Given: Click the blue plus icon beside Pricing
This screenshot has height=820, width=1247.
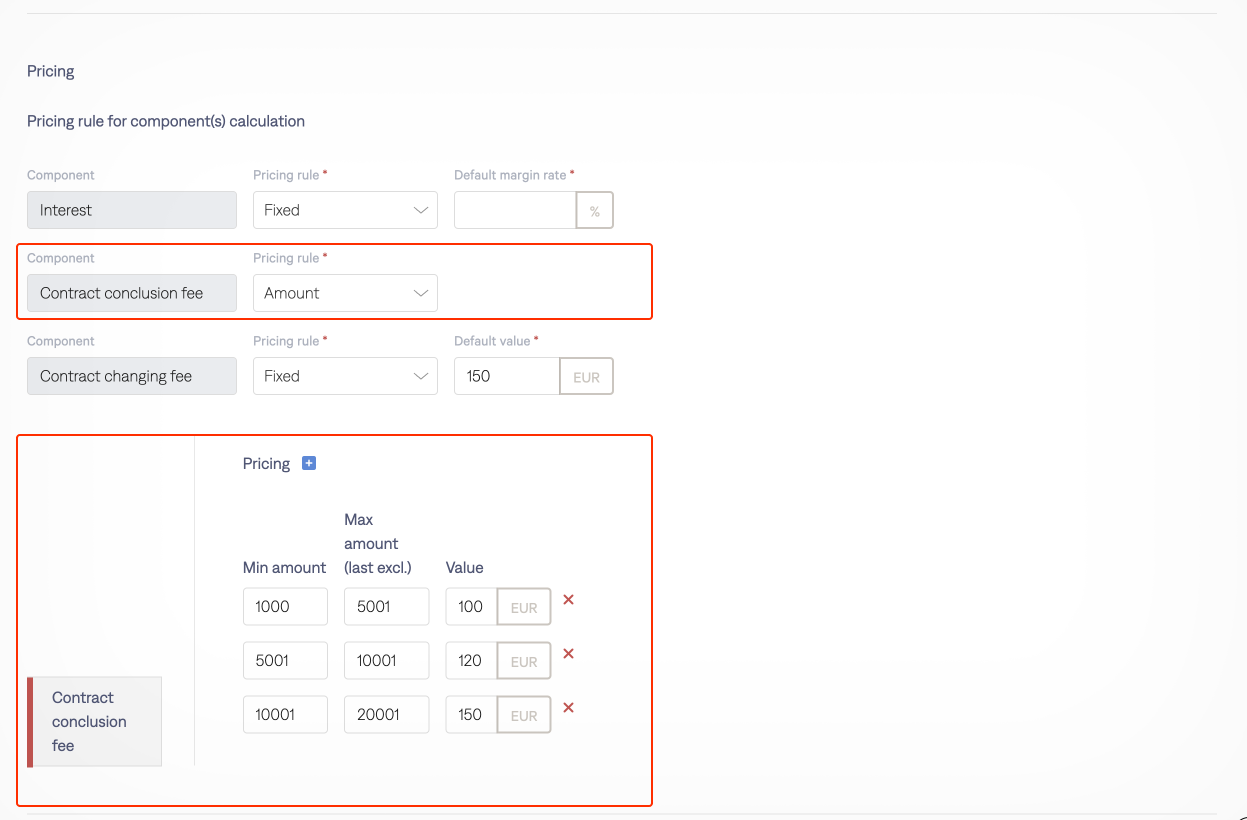Looking at the screenshot, I should coord(309,463).
